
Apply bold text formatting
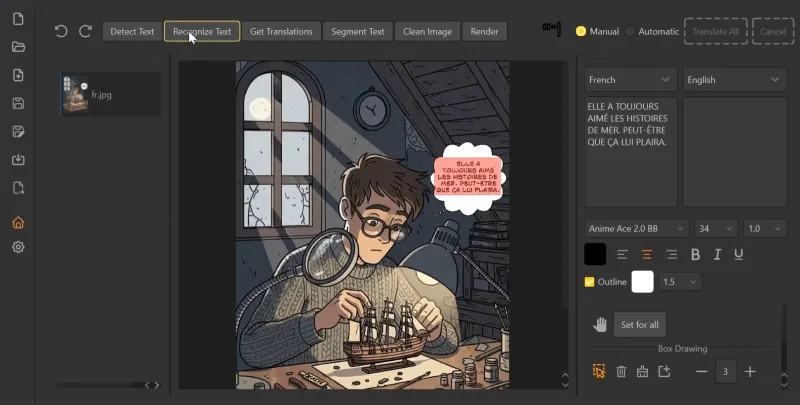pos(695,255)
